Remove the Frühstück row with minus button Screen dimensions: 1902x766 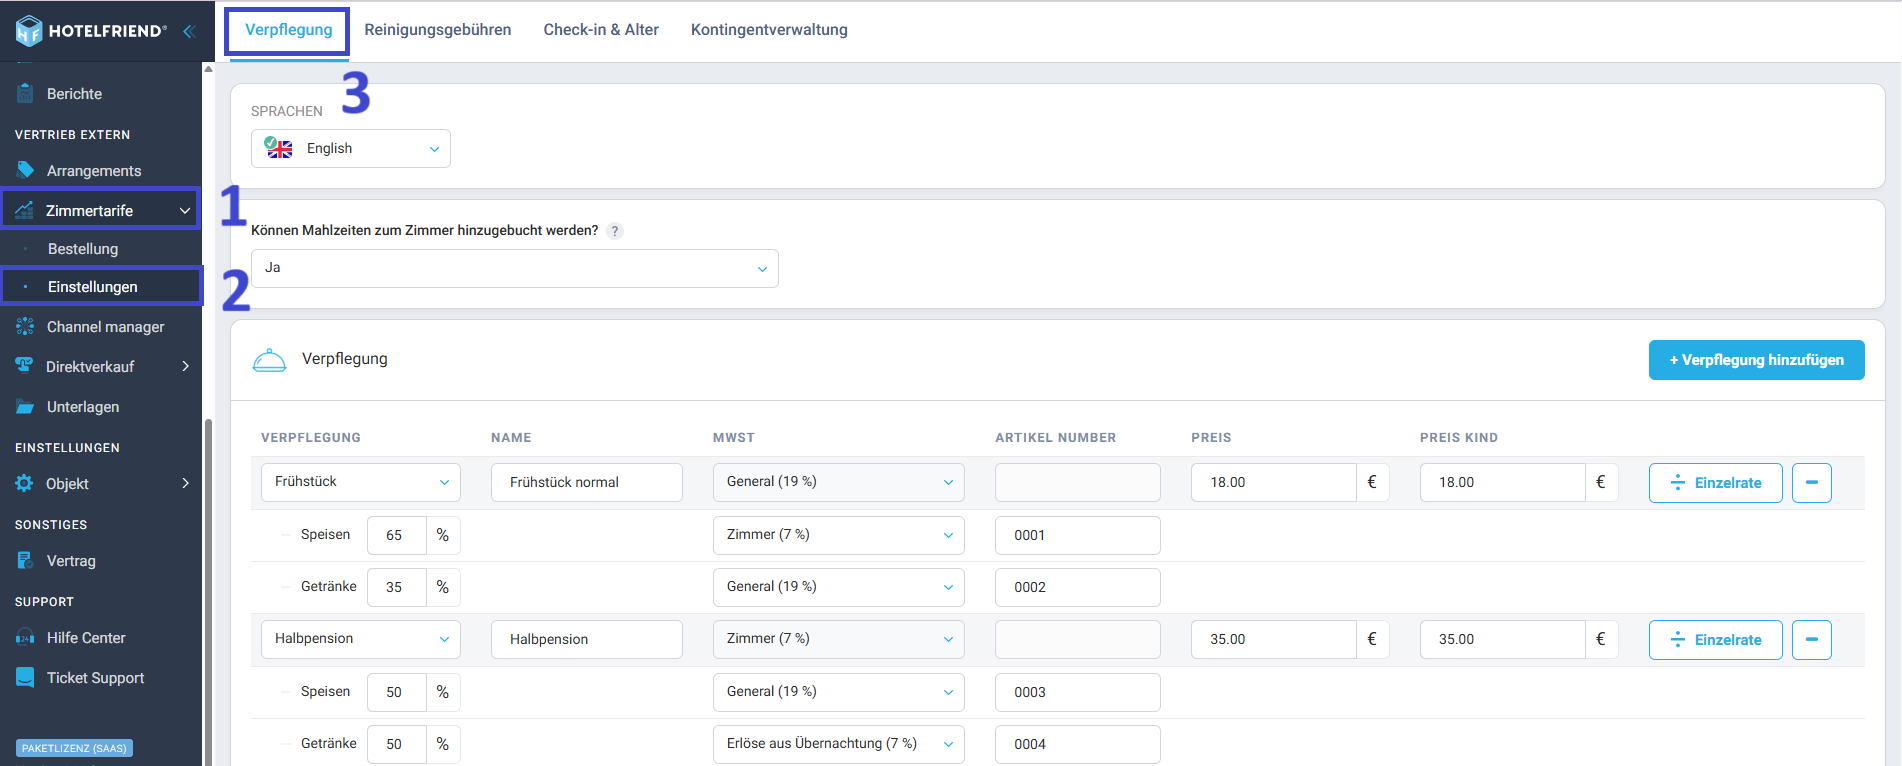[x=1811, y=482]
